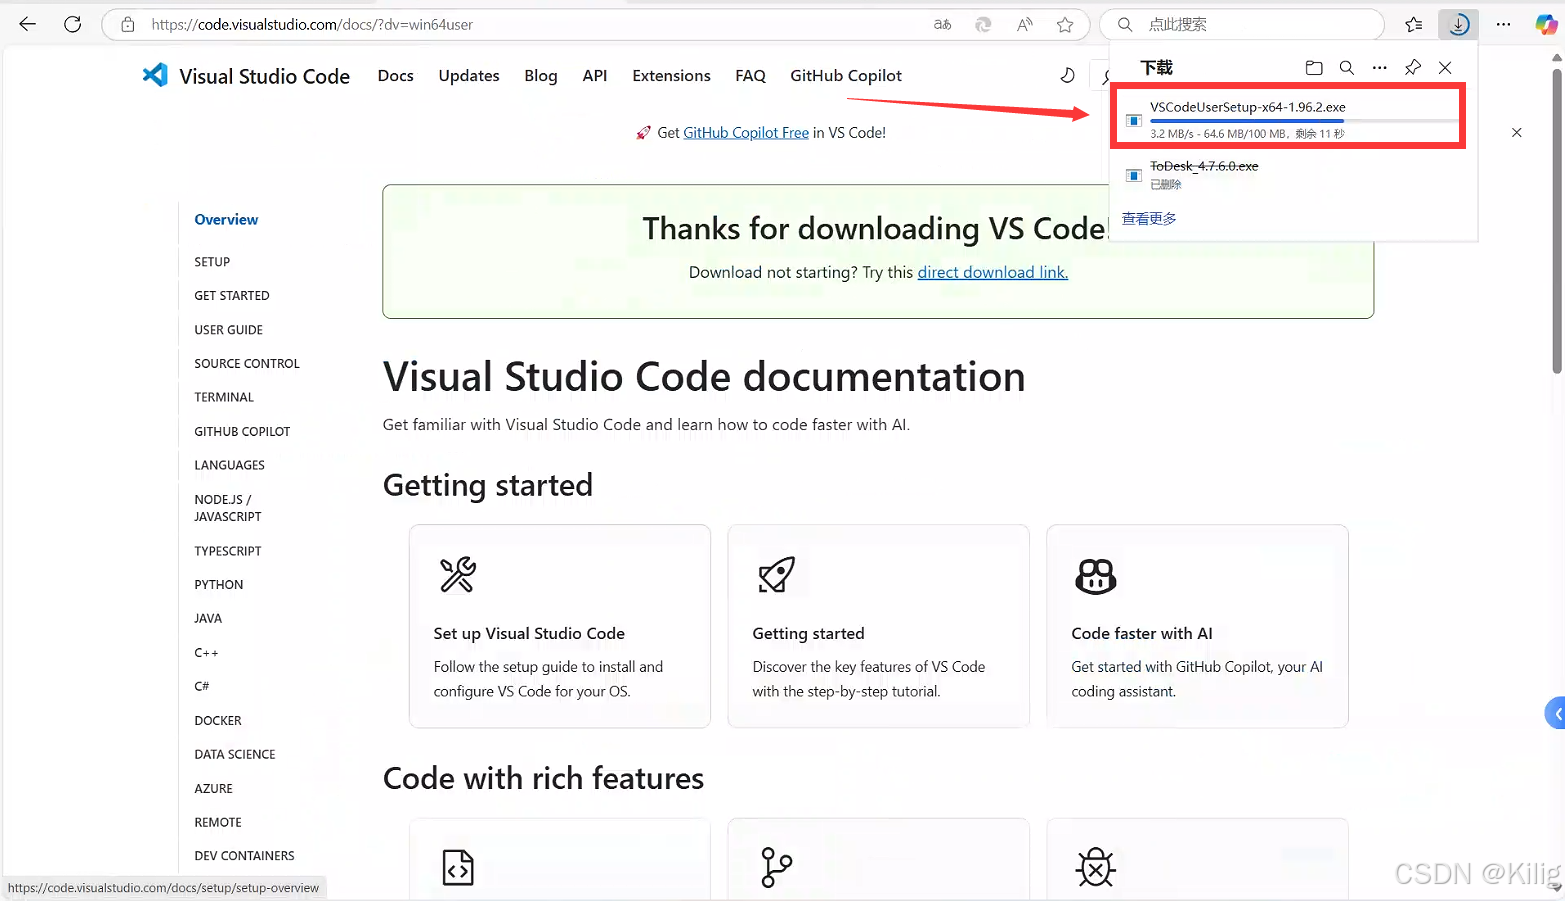
Task: Open Extensions in top navigation
Action: [672, 76]
